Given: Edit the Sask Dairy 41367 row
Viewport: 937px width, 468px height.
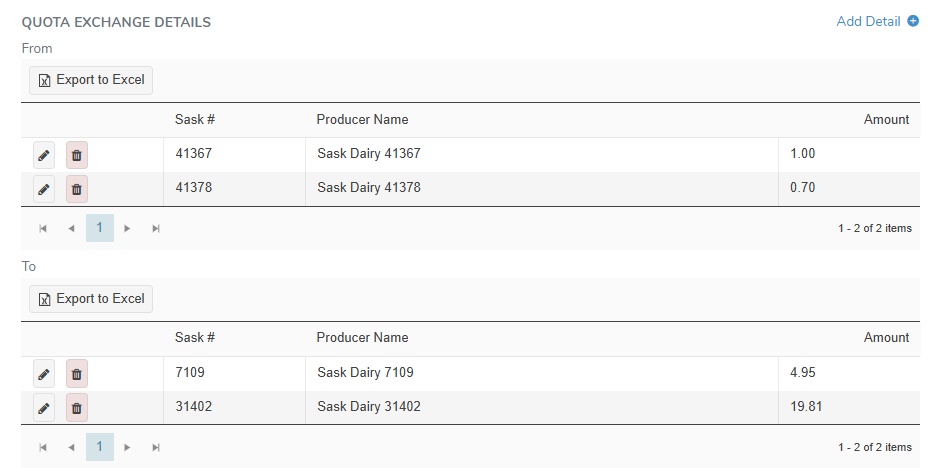Looking at the screenshot, I should pos(44,155).
